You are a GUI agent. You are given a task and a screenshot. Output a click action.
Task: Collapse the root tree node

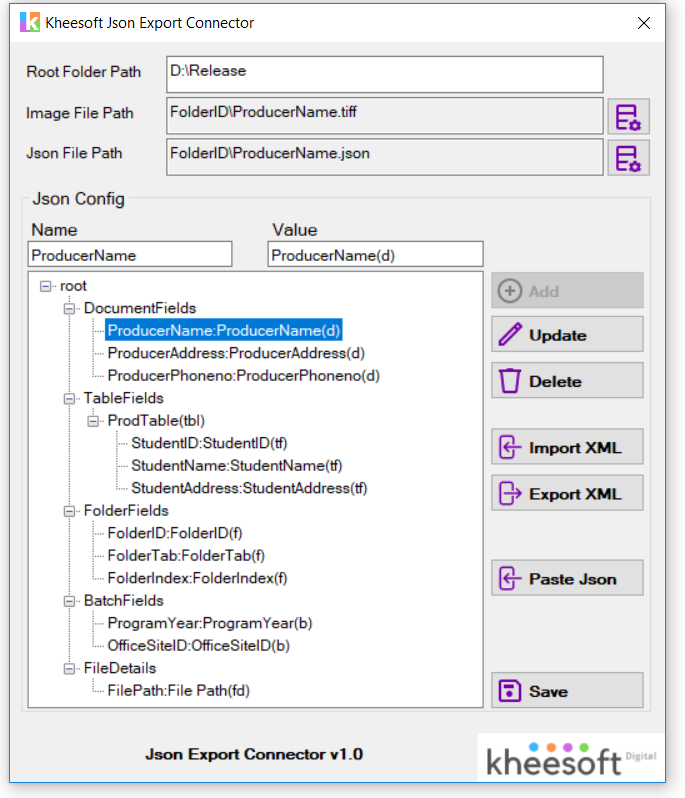[46, 286]
